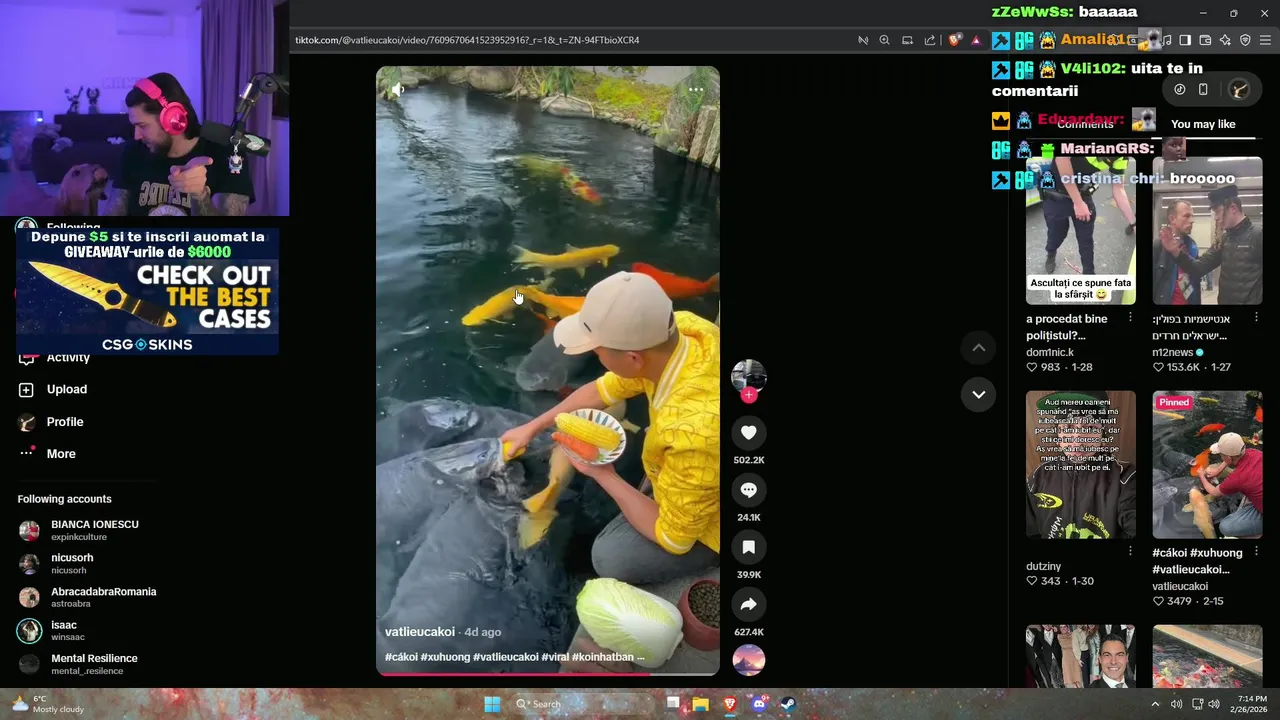Open the Windows Start menu

tap(492, 704)
